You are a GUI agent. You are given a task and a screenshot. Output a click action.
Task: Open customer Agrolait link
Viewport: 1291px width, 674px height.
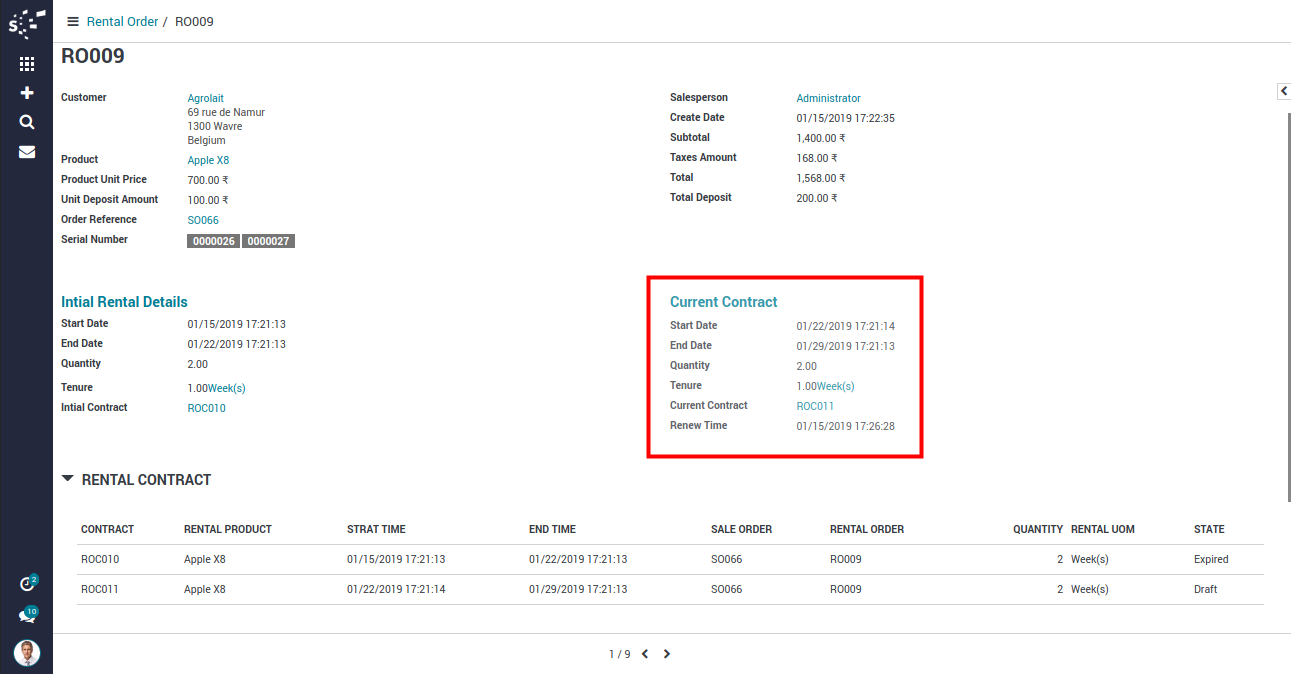pyautogui.click(x=206, y=98)
